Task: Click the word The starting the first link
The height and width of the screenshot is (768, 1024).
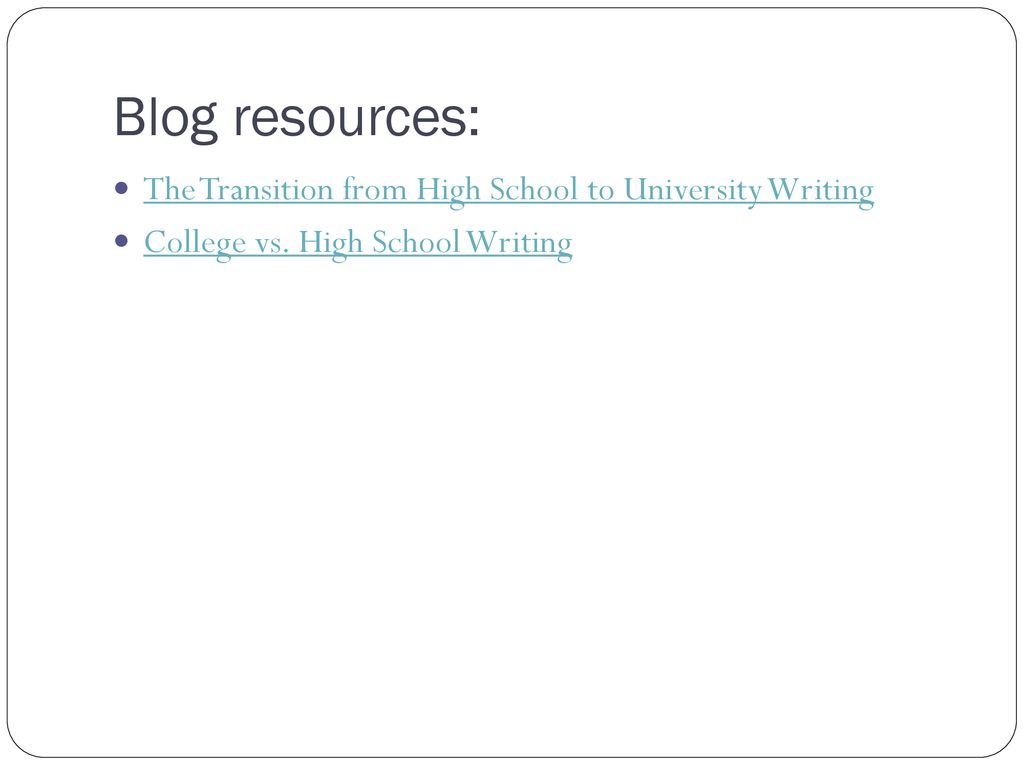Action: (x=169, y=190)
